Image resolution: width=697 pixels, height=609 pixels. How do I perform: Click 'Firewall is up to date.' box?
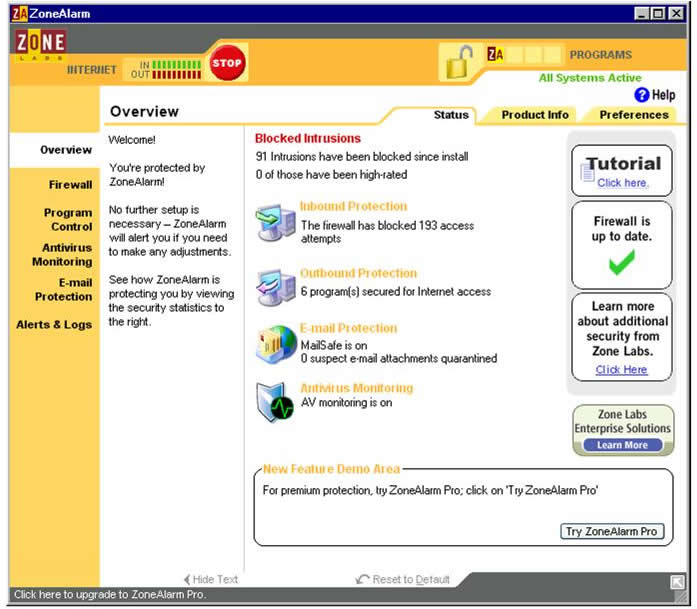tap(621, 245)
